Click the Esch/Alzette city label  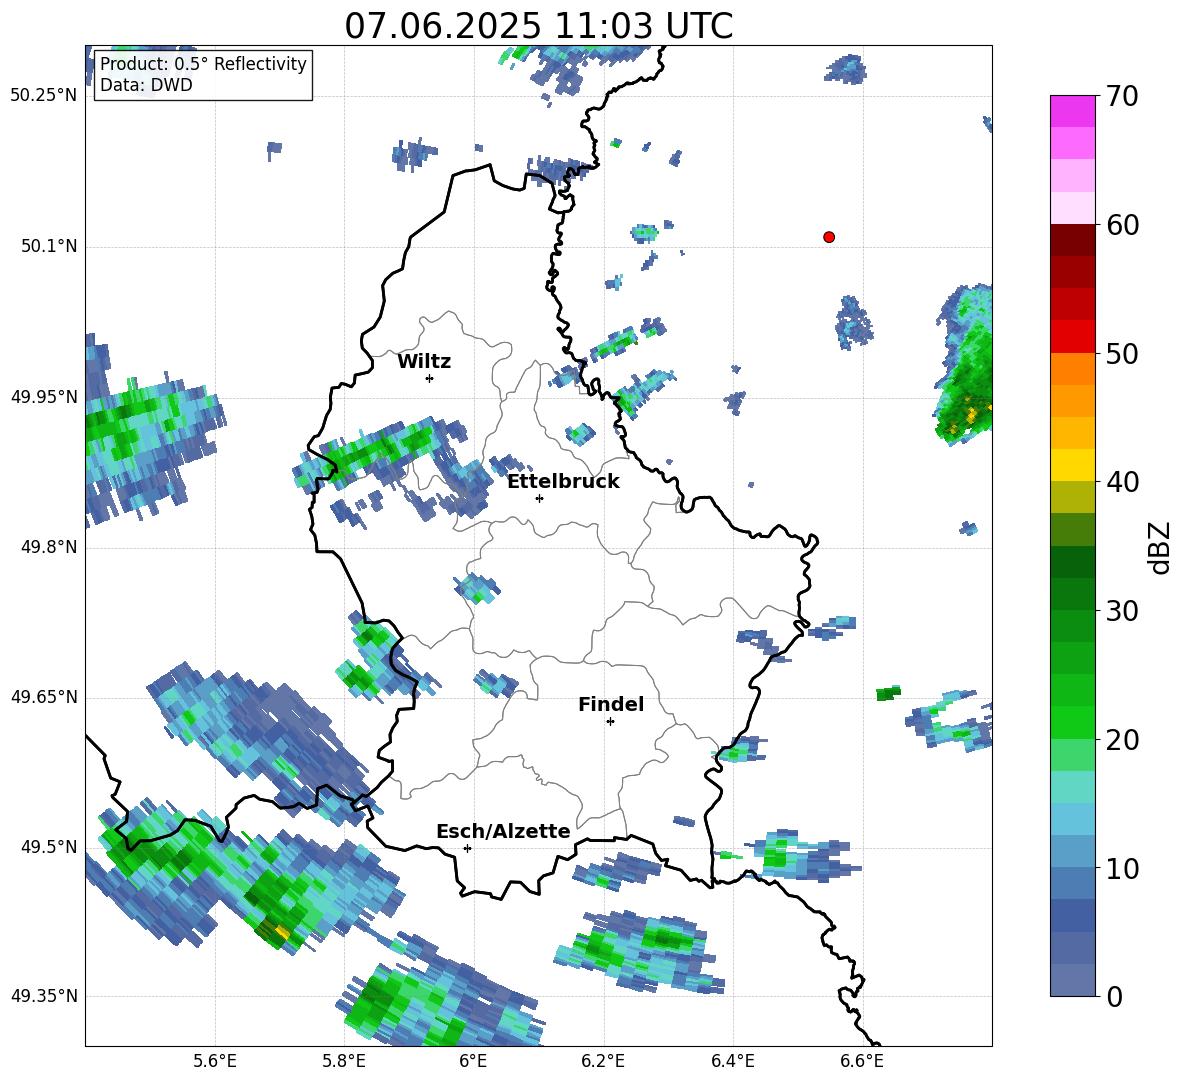point(503,831)
